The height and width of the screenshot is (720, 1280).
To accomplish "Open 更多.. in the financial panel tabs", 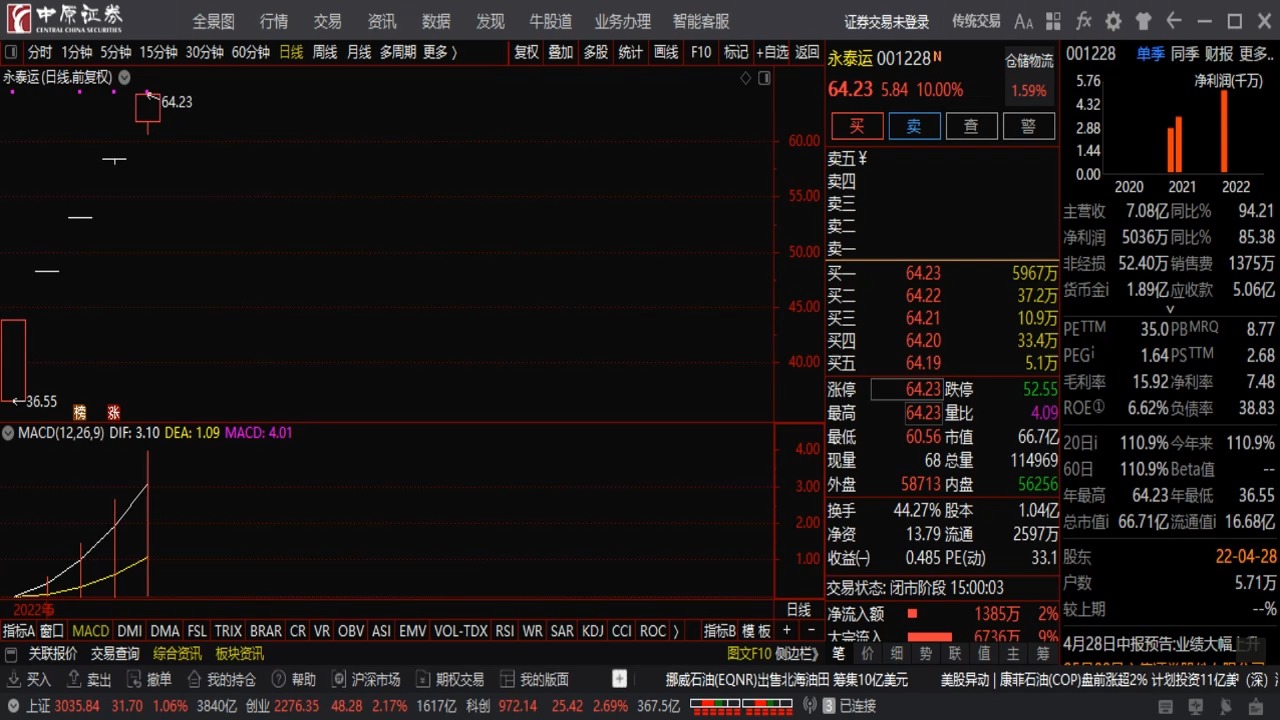I will tap(1256, 54).
